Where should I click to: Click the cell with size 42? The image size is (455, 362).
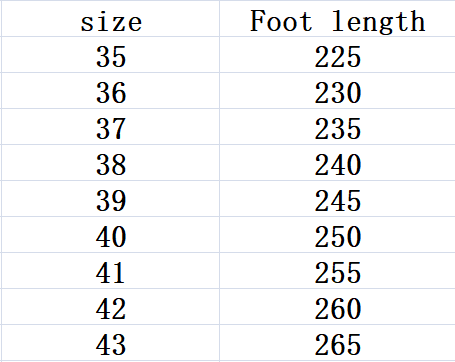[110, 307]
